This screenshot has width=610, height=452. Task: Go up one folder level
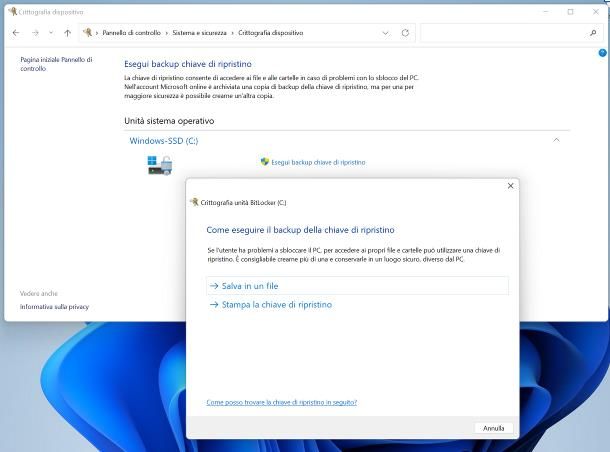[68, 33]
